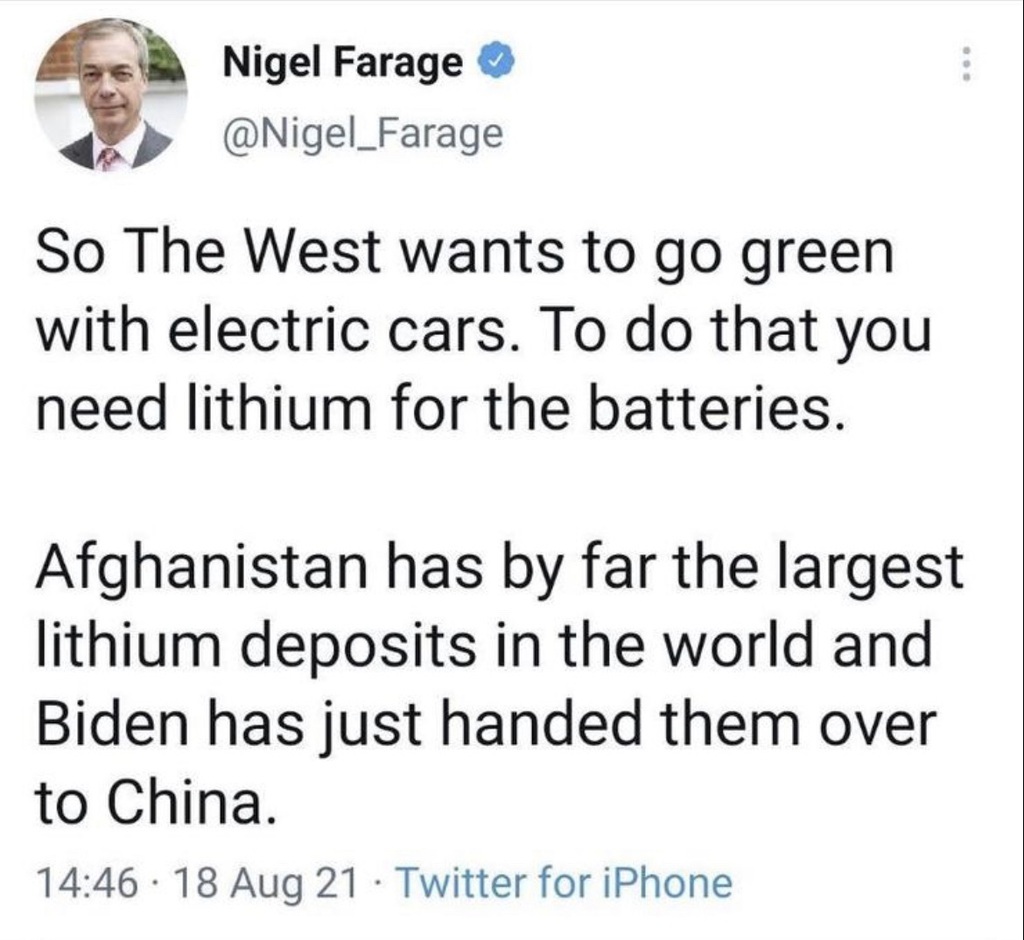The height and width of the screenshot is (940, 1024).
Task: Open the circular profile picture
Action: pos(111,96)
